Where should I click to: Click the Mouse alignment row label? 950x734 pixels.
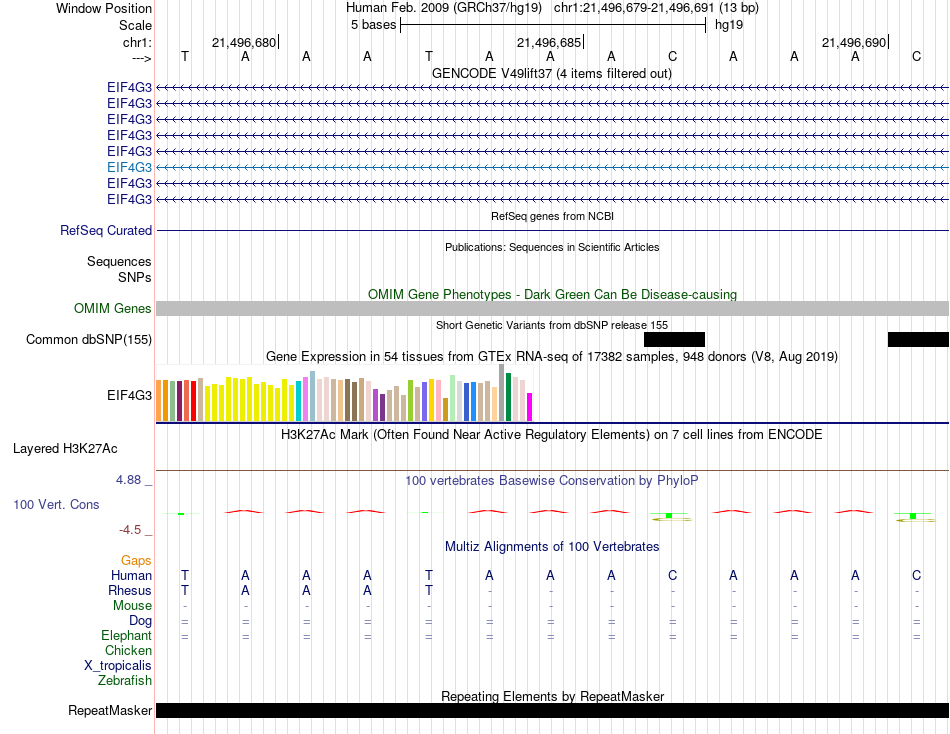click(132, 606)
